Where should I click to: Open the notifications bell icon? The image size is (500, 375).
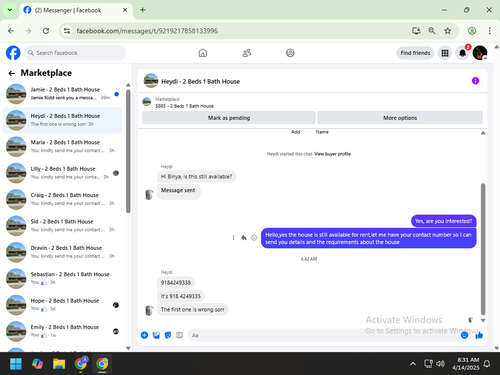pos(463,53)
